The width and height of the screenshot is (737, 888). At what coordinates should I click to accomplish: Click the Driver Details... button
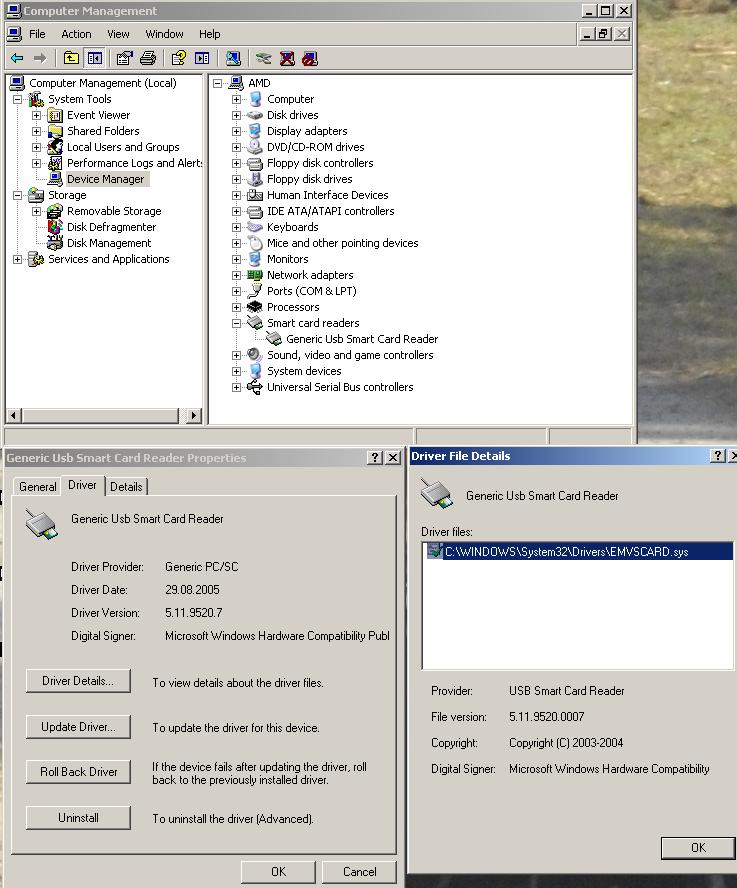78,681
